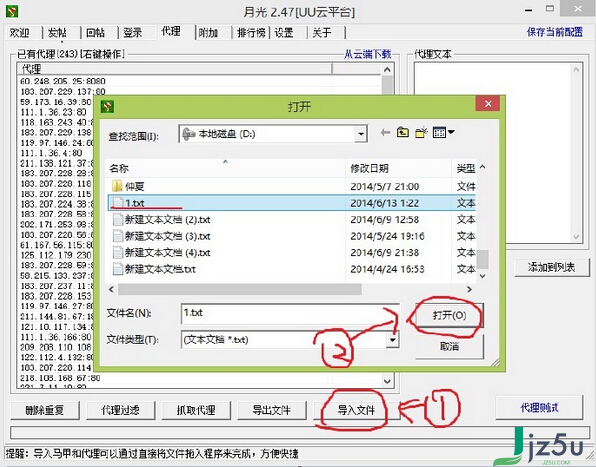The height and width of the screenshot is (467, 596).
Task: Click icon of 新建文本文档 (3).txt
Action: click(x=118, y=236)
